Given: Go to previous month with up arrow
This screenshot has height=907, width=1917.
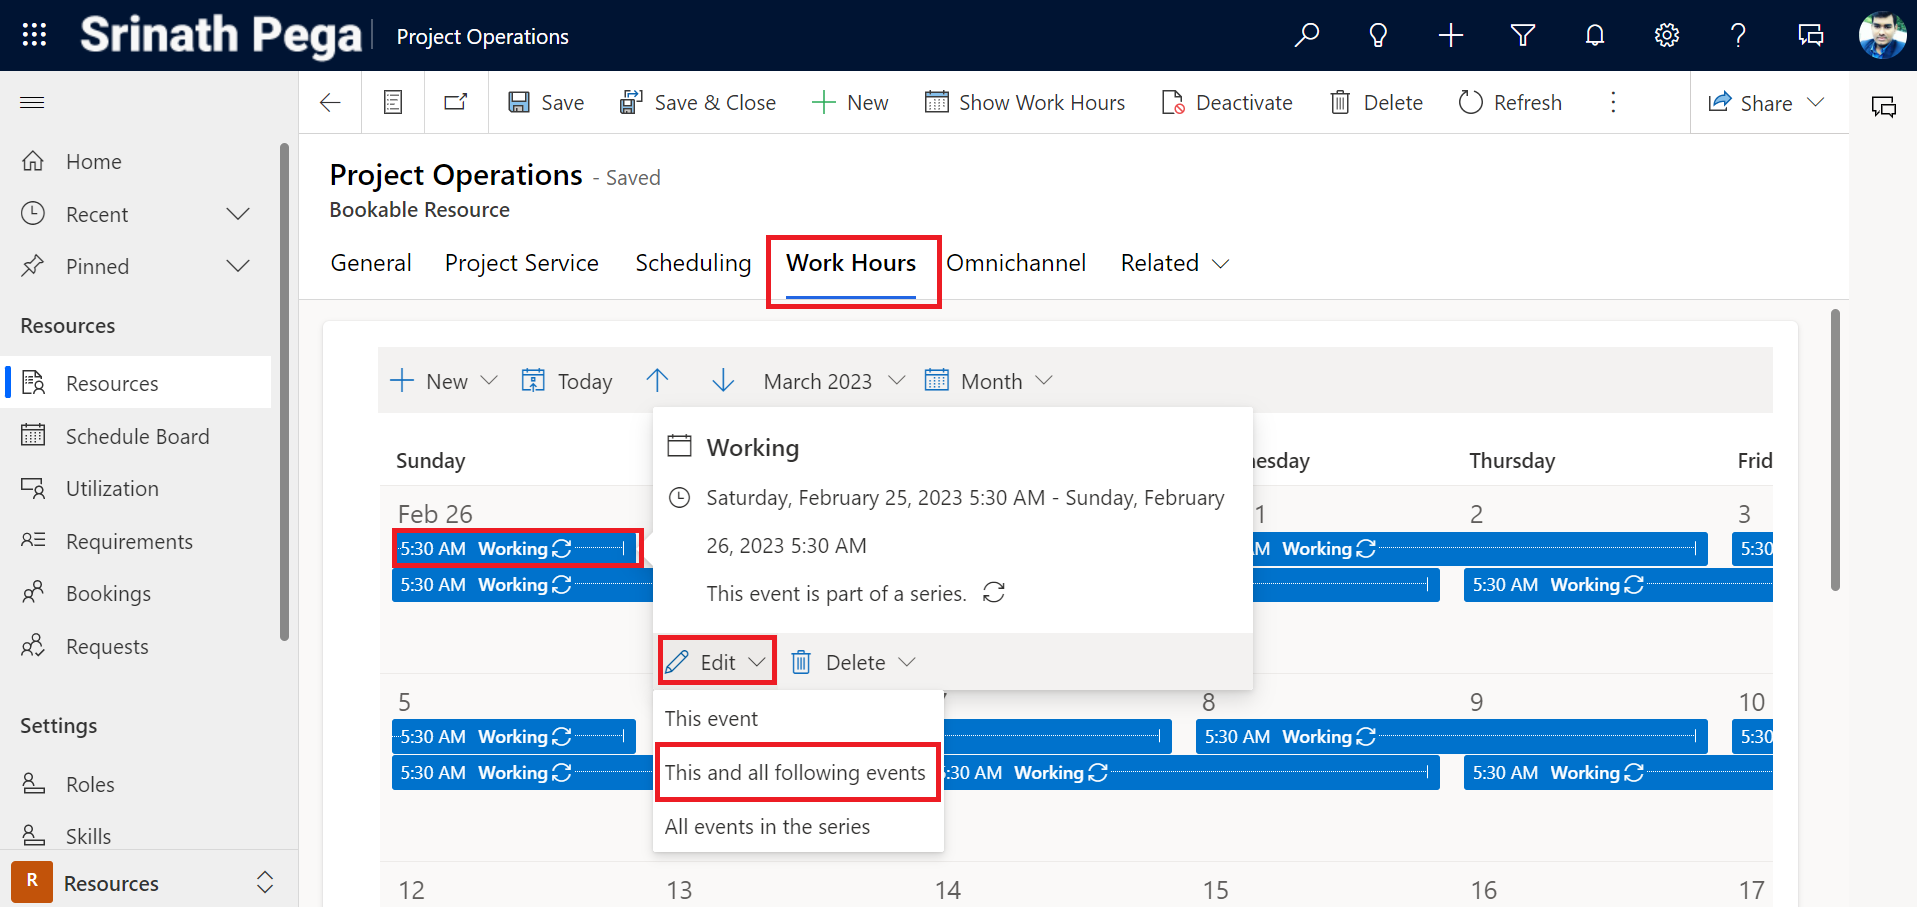Looking at the screenshot, I should [657, 381].
